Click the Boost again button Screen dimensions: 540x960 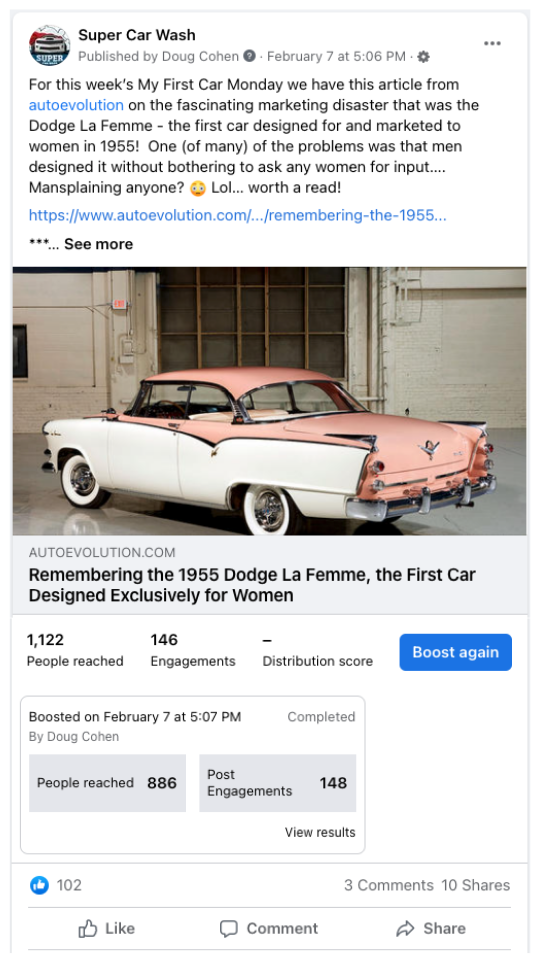(456, 652)
